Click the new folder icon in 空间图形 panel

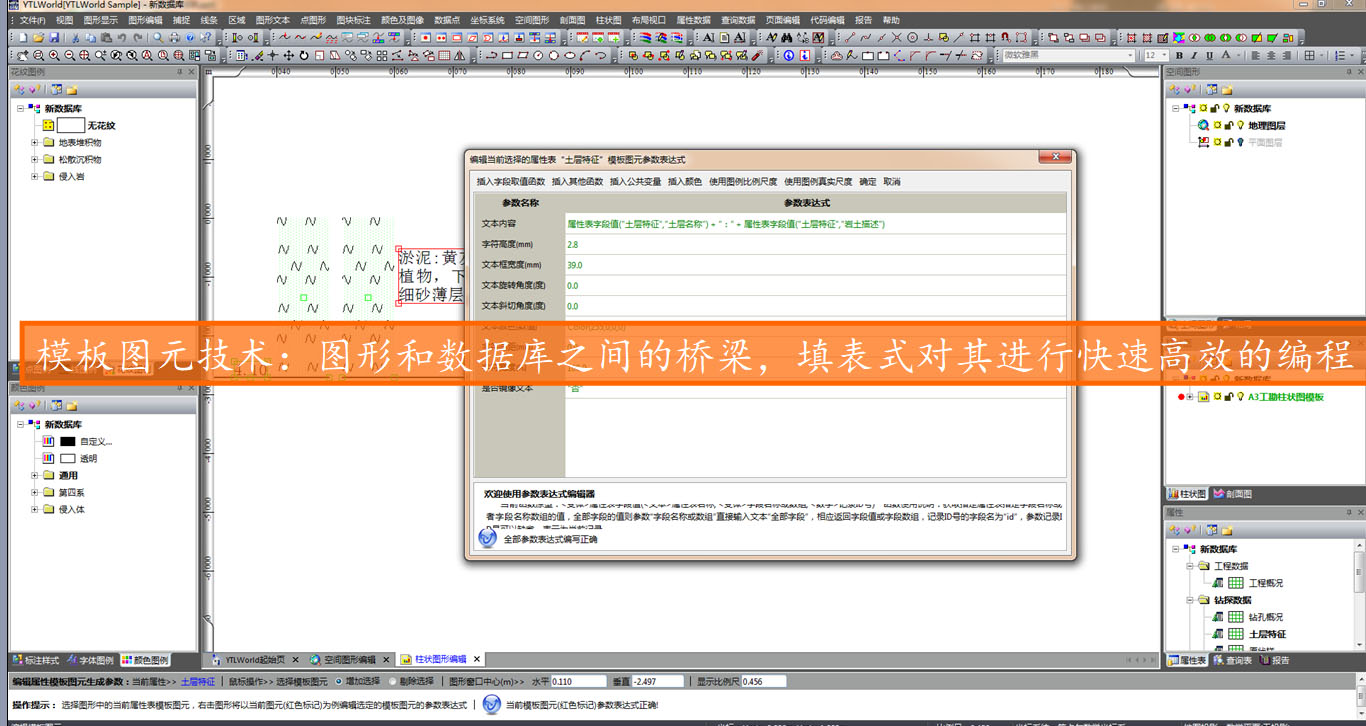[1227, 90]
